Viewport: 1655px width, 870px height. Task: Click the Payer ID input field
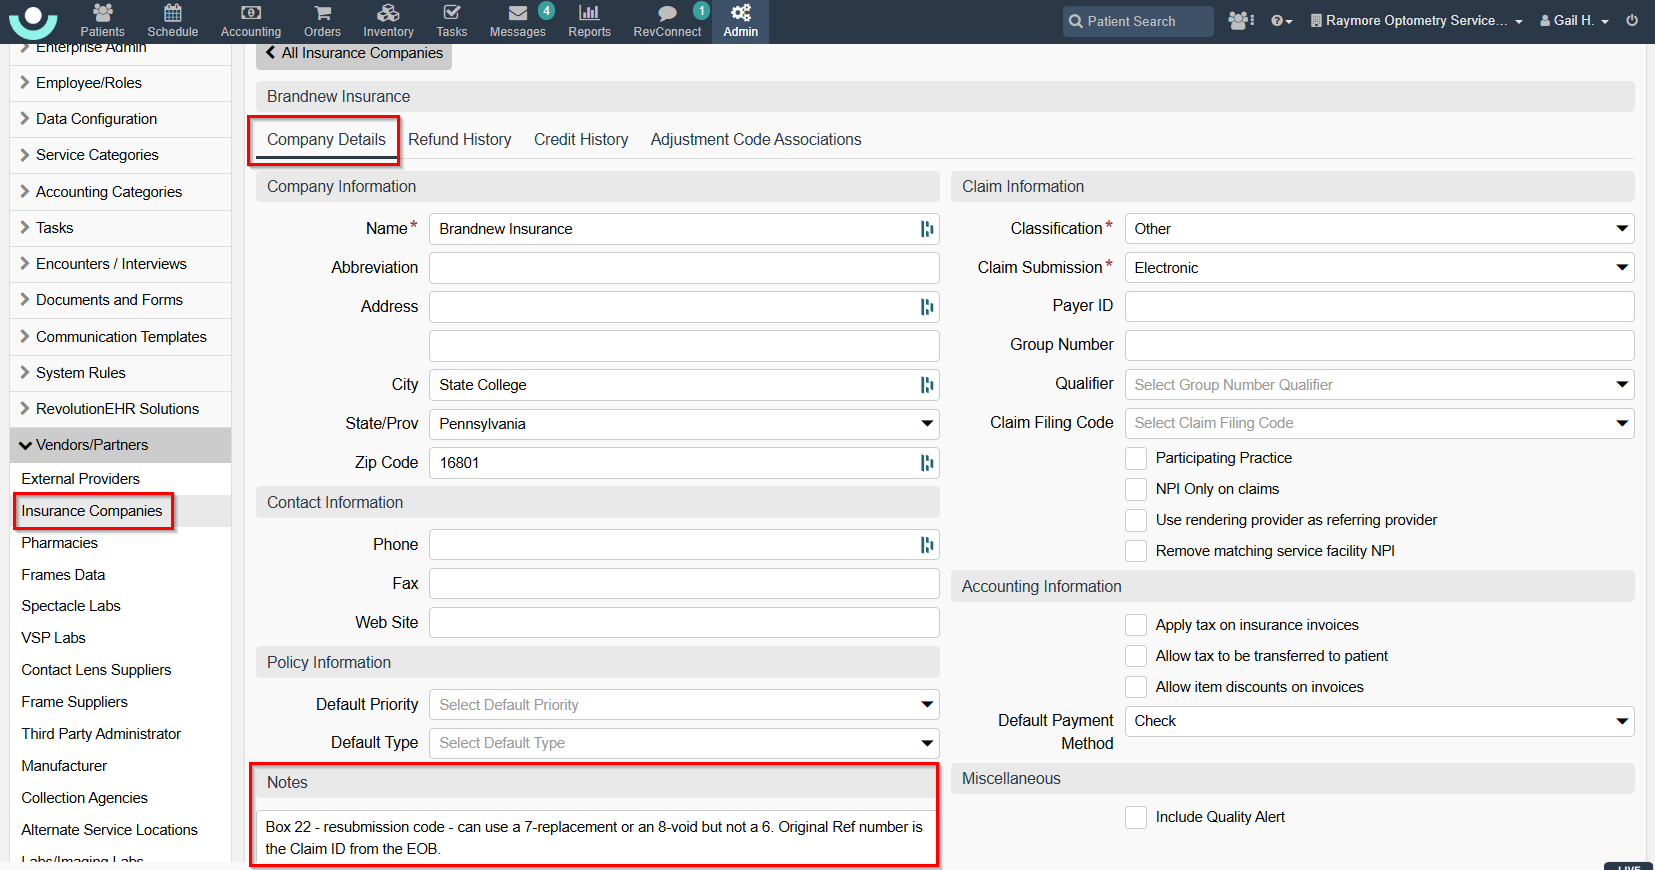(1379, 306)
